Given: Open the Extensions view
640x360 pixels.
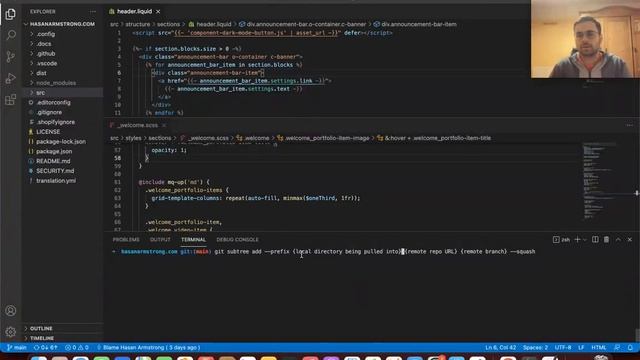Looking at the screenshot, I should point(11,100).
